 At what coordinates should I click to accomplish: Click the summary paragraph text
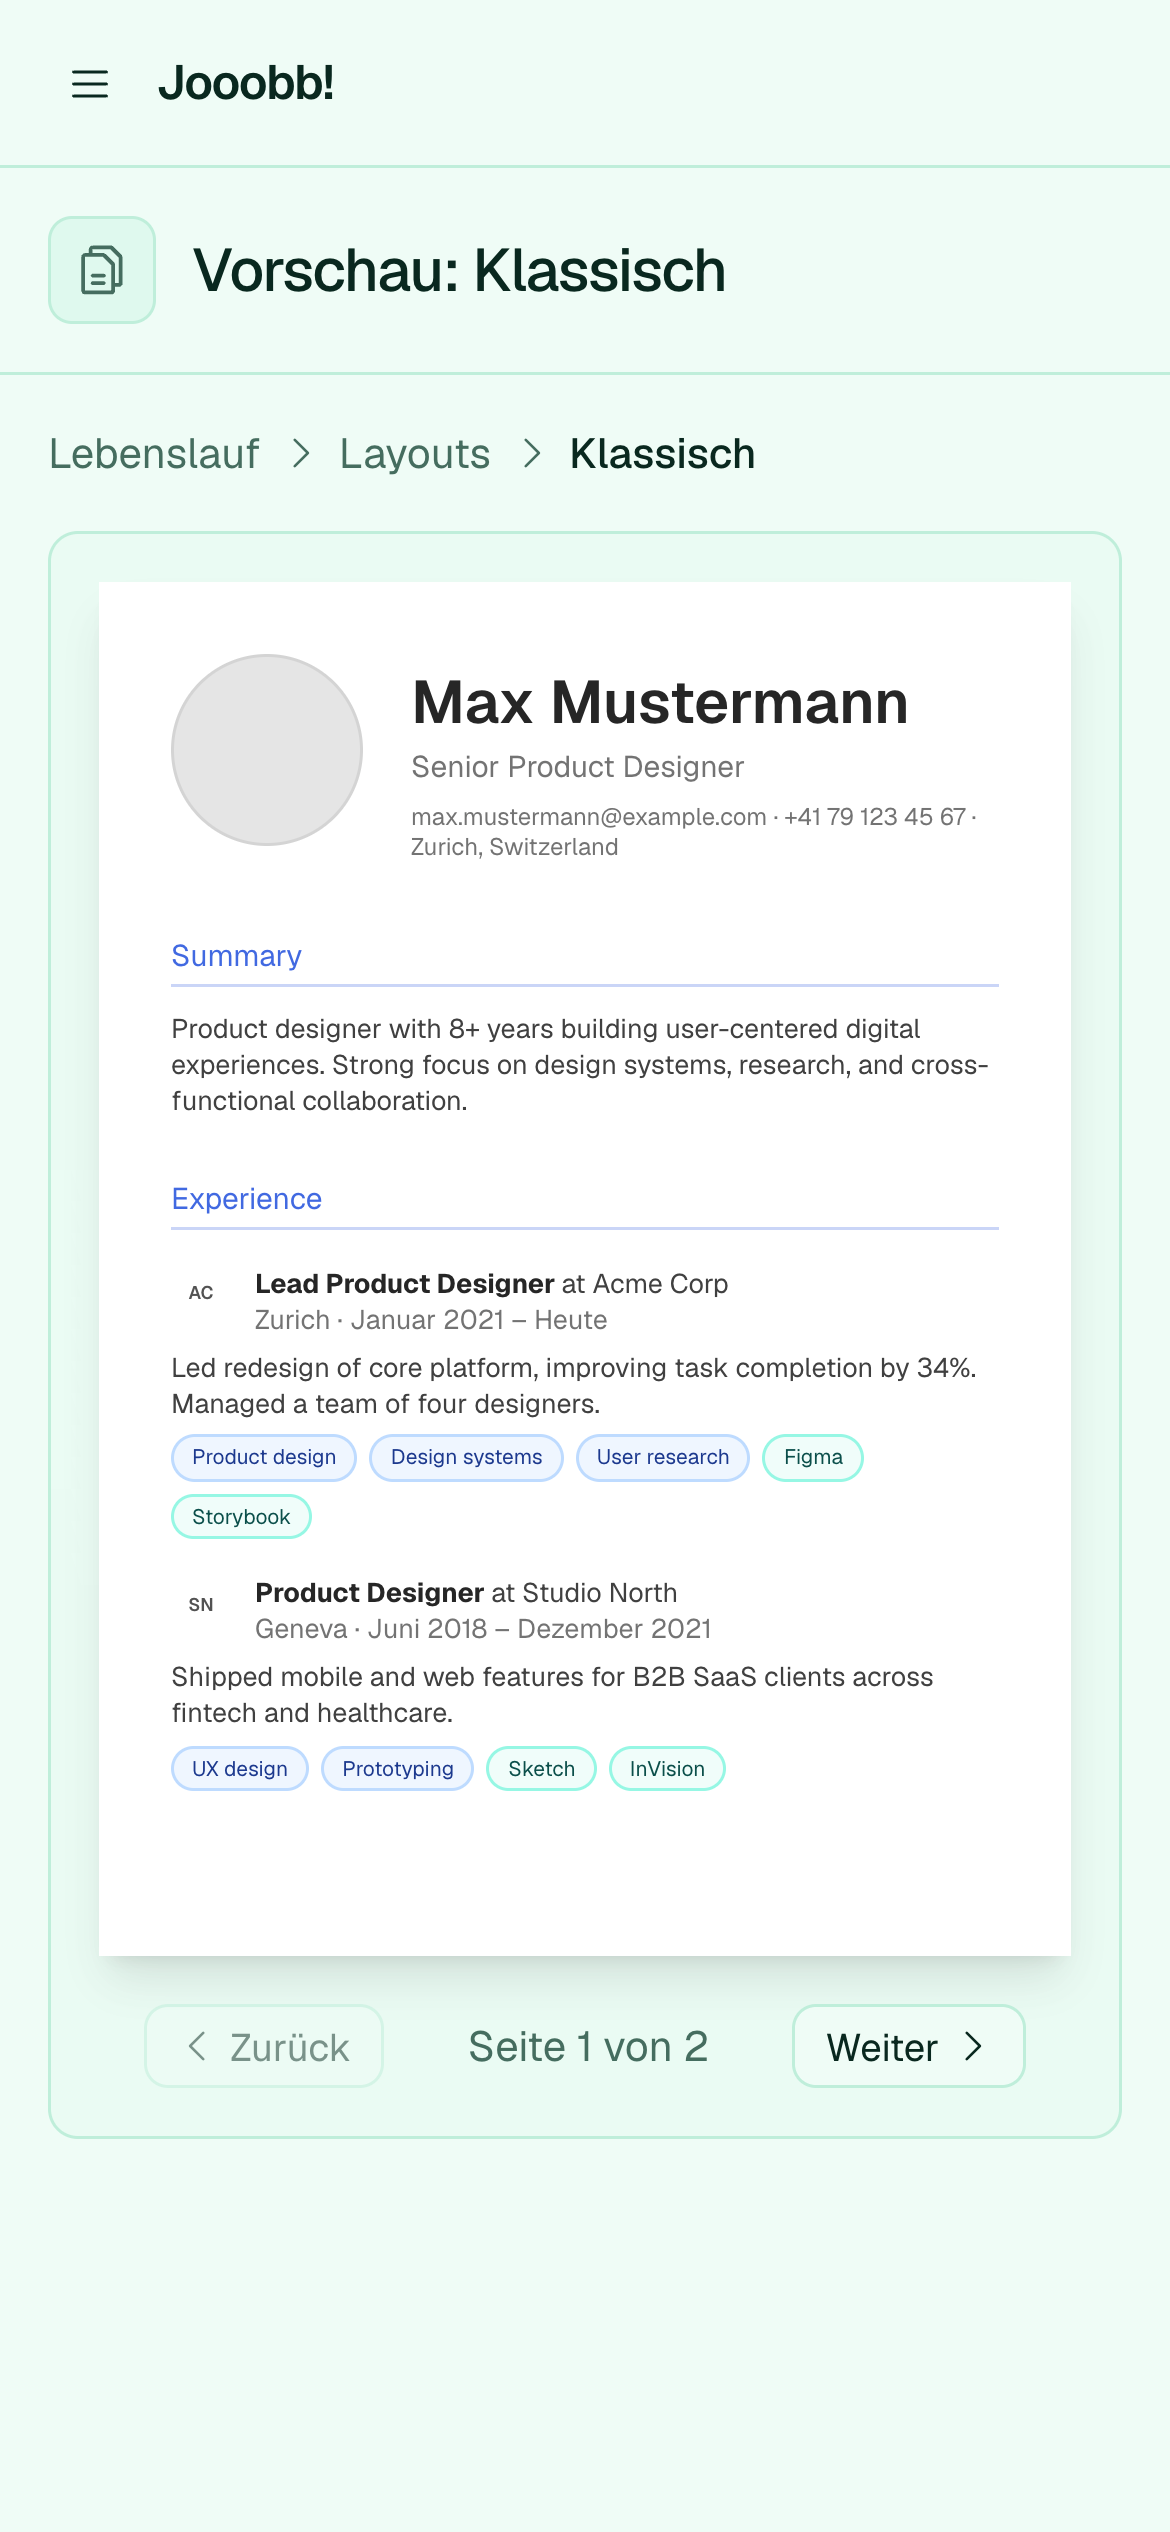[x=580, y=1065]
